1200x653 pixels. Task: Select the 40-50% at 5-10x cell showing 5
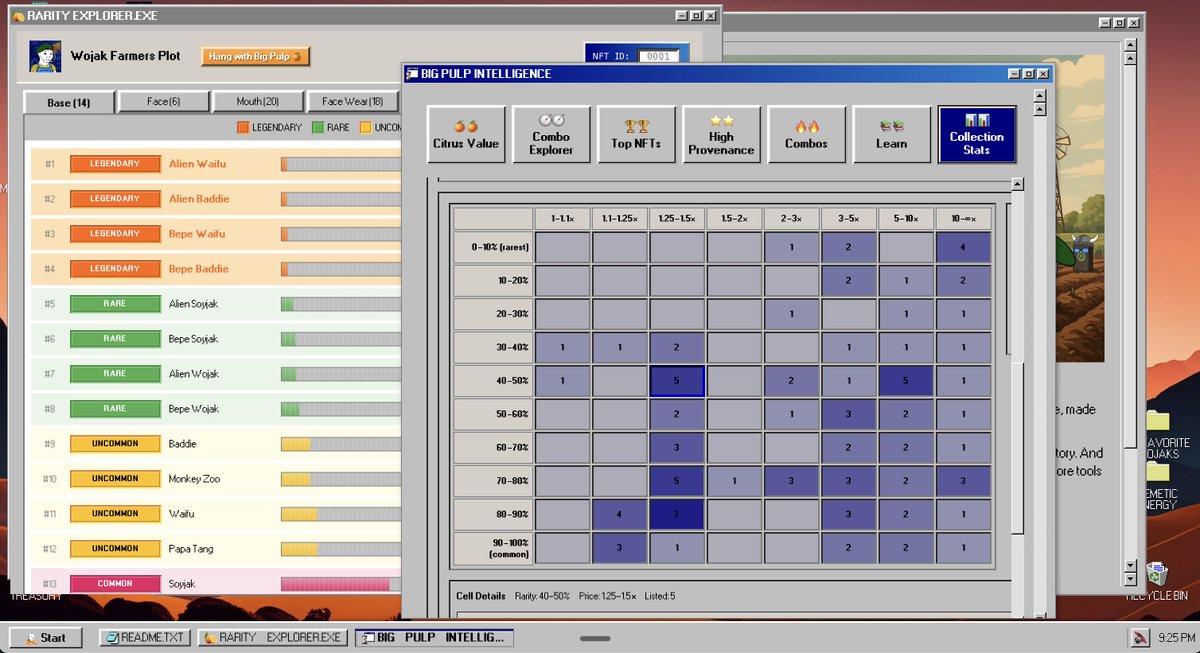[x=906, y=381]
